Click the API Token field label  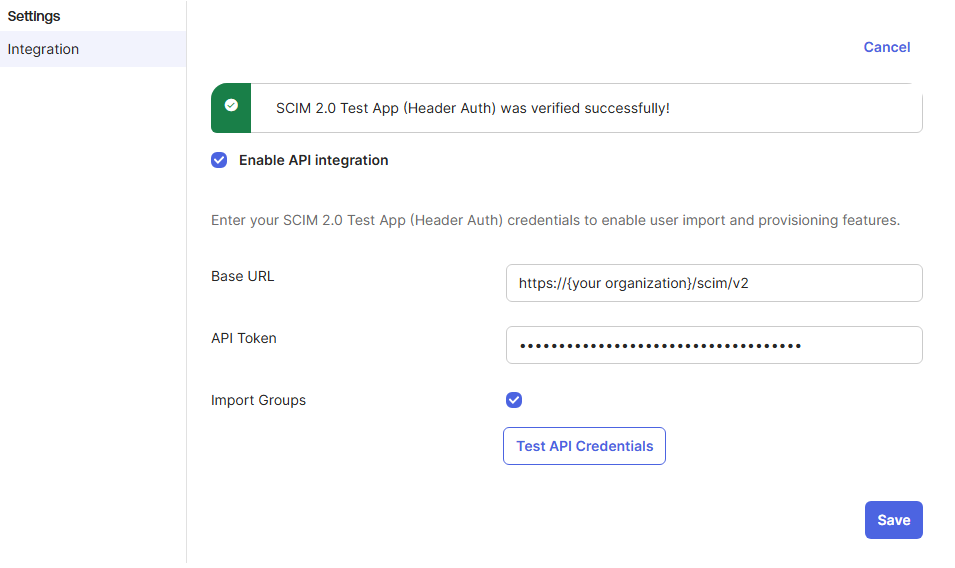[244, 338]
